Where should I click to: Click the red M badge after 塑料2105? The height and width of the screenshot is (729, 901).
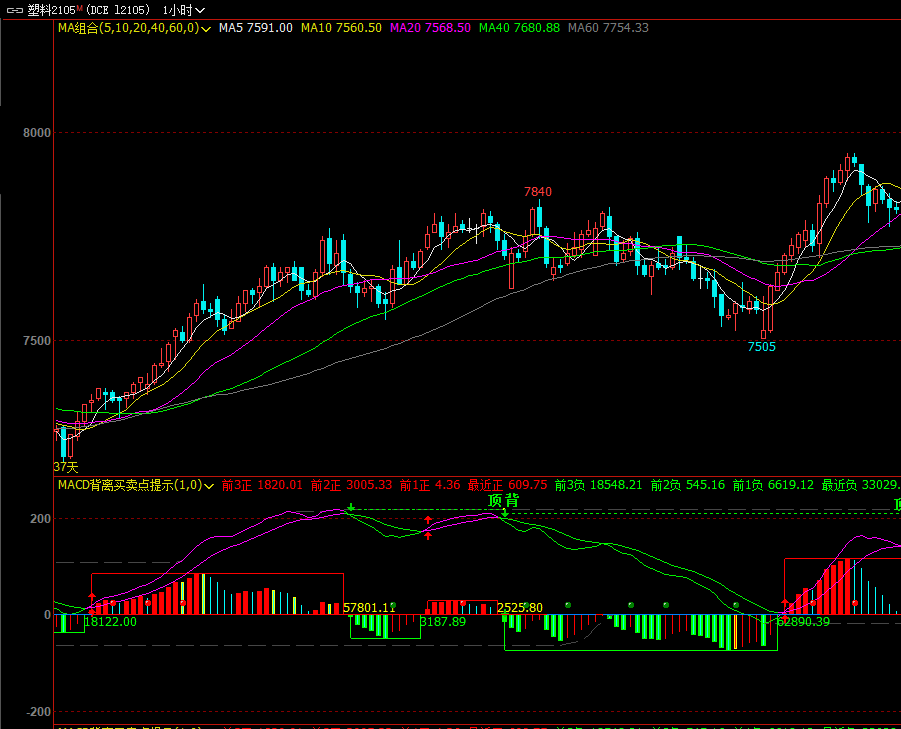tap(79, 7)
